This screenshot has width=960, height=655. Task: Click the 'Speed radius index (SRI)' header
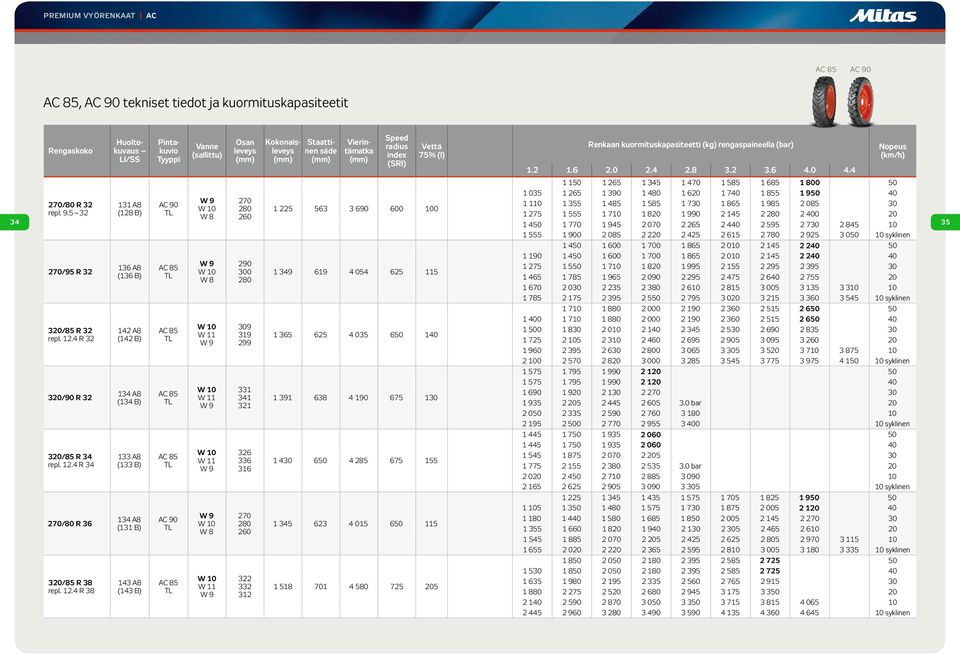397,151
